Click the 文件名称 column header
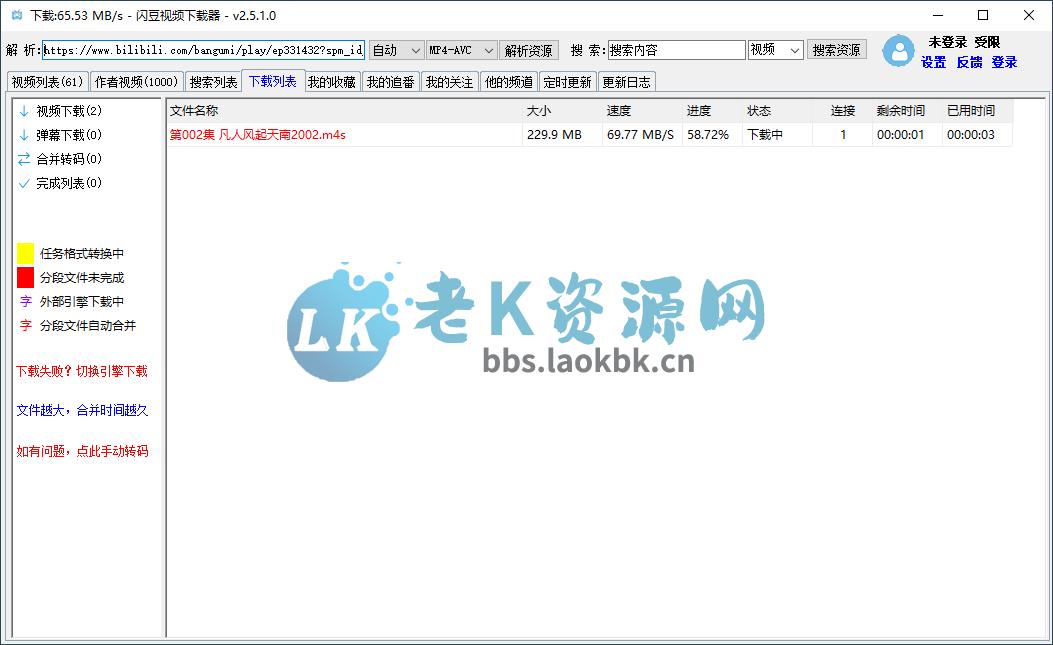 tap(344, 111)
